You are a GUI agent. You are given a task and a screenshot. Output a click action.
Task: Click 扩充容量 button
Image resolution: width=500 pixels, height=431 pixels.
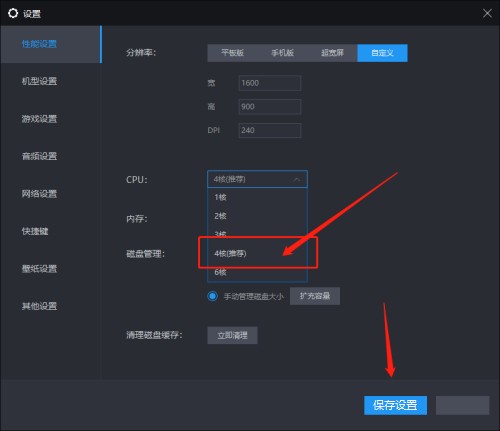[315, 296]
